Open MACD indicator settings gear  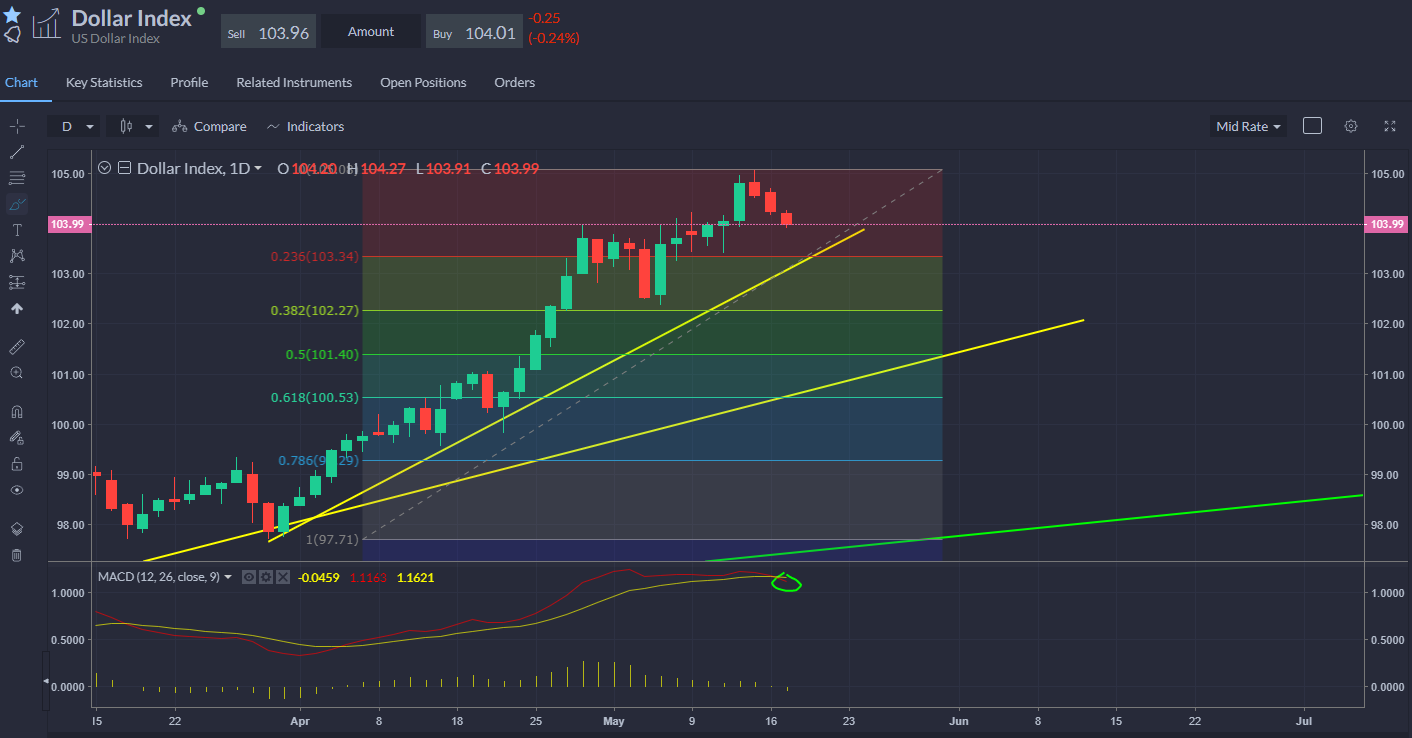266,577
